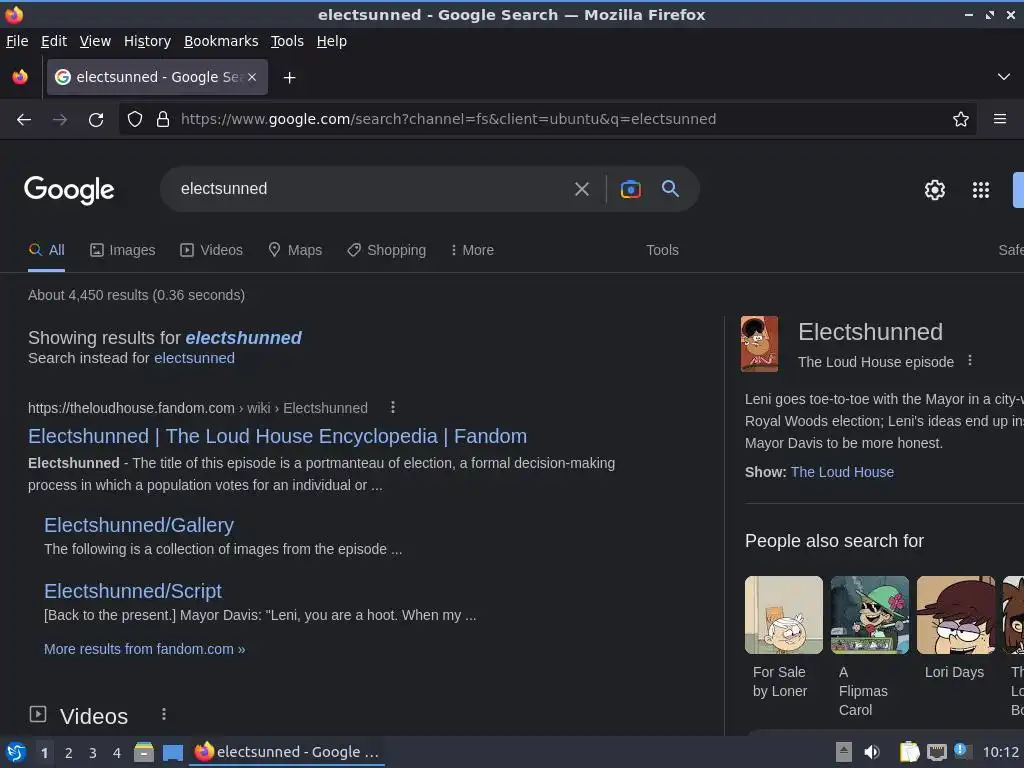The height and width of the screenshot is (768, 1024).
Task: Open the A Flipmas Carol card
Action: (870, 646)
